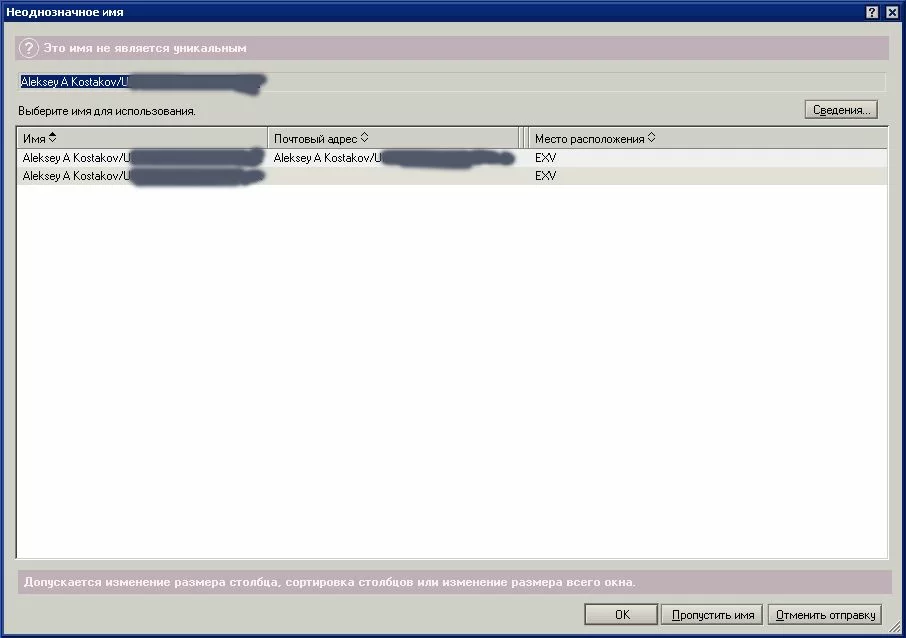Click the sort arrow next to Имя

(x=52, y=138)
